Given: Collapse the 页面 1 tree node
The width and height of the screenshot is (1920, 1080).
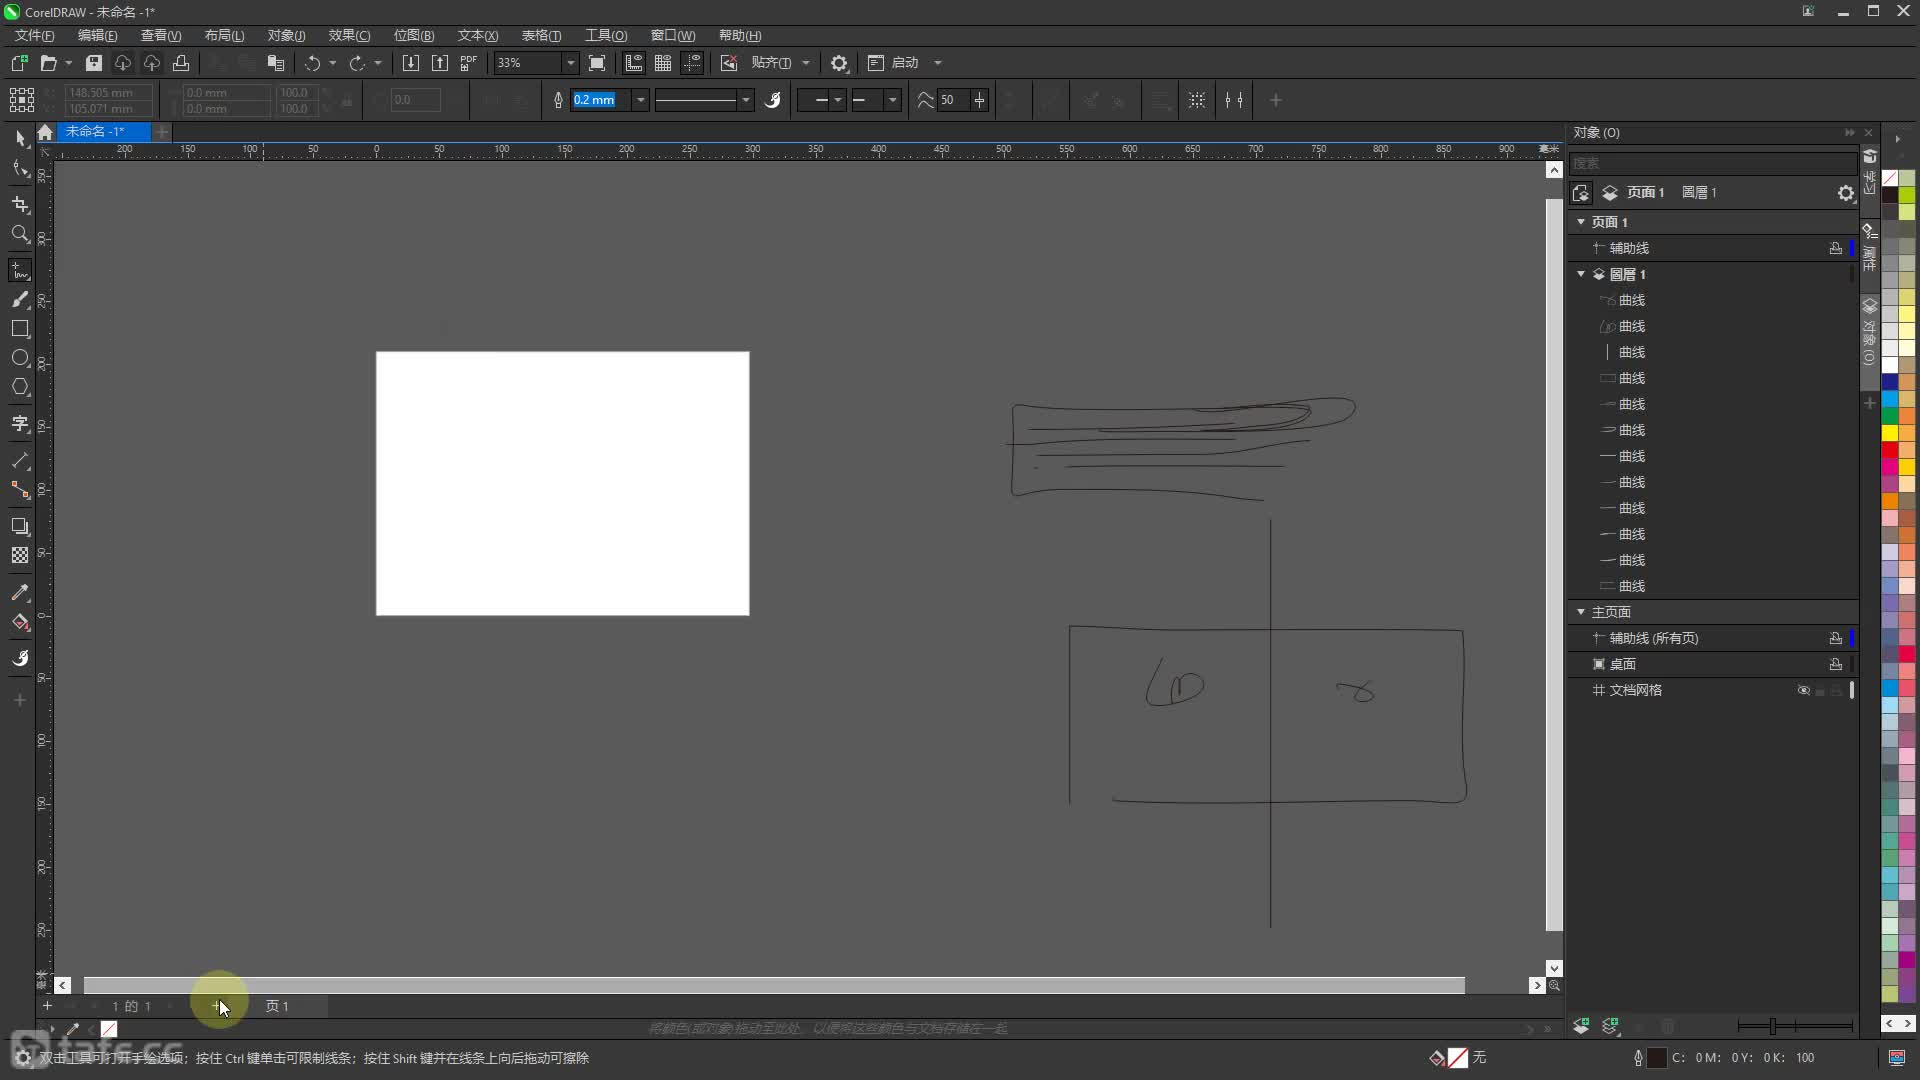Looking at the screenshot, I should (1581, 222).
